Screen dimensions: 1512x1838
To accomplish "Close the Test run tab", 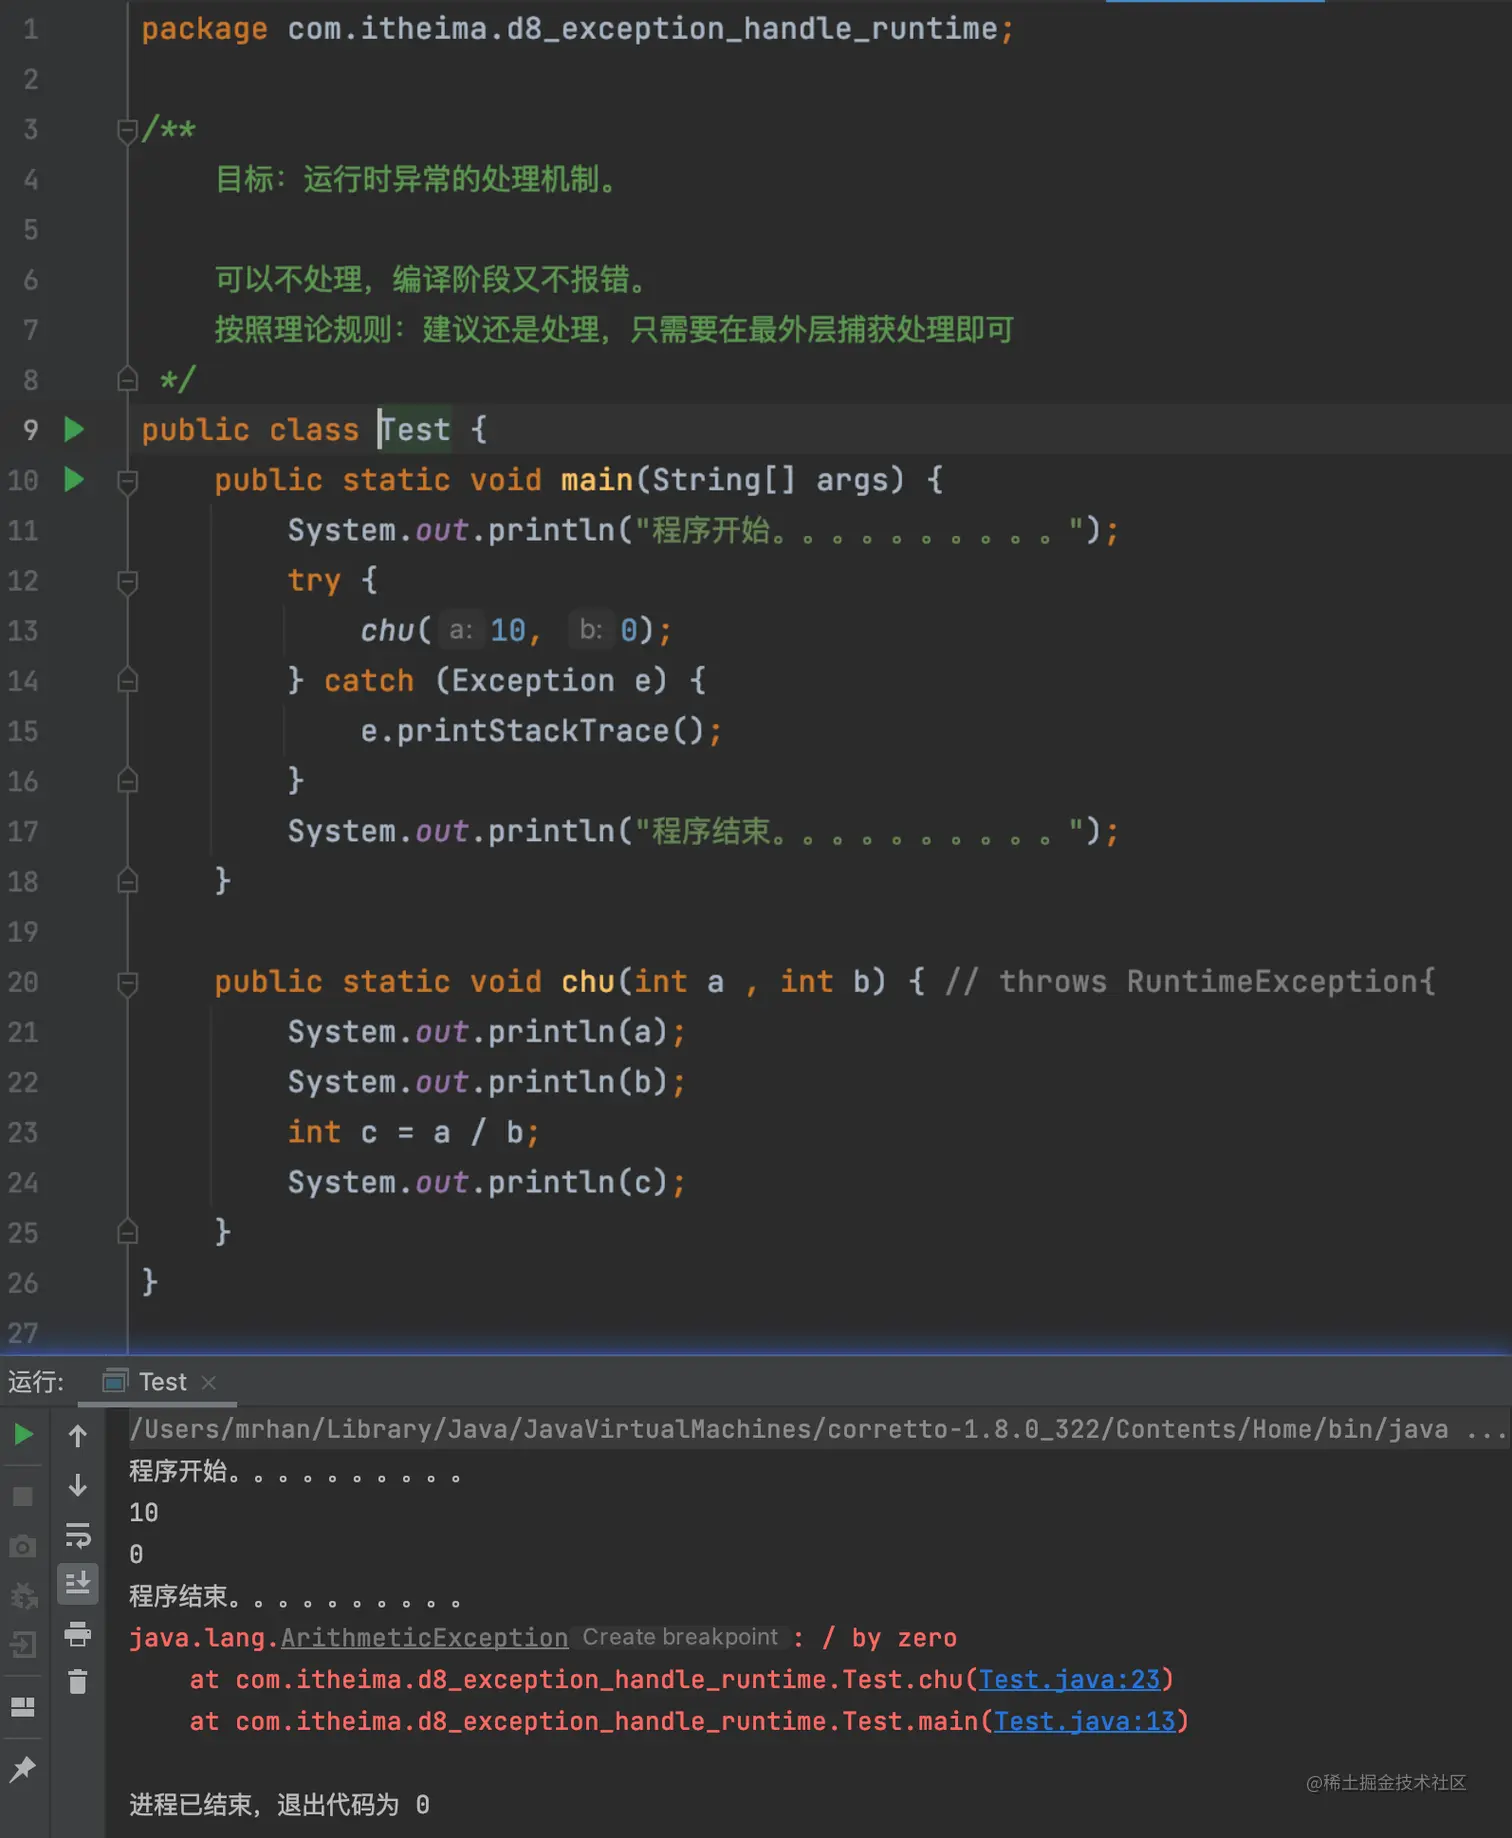I will coord(209,1382).
